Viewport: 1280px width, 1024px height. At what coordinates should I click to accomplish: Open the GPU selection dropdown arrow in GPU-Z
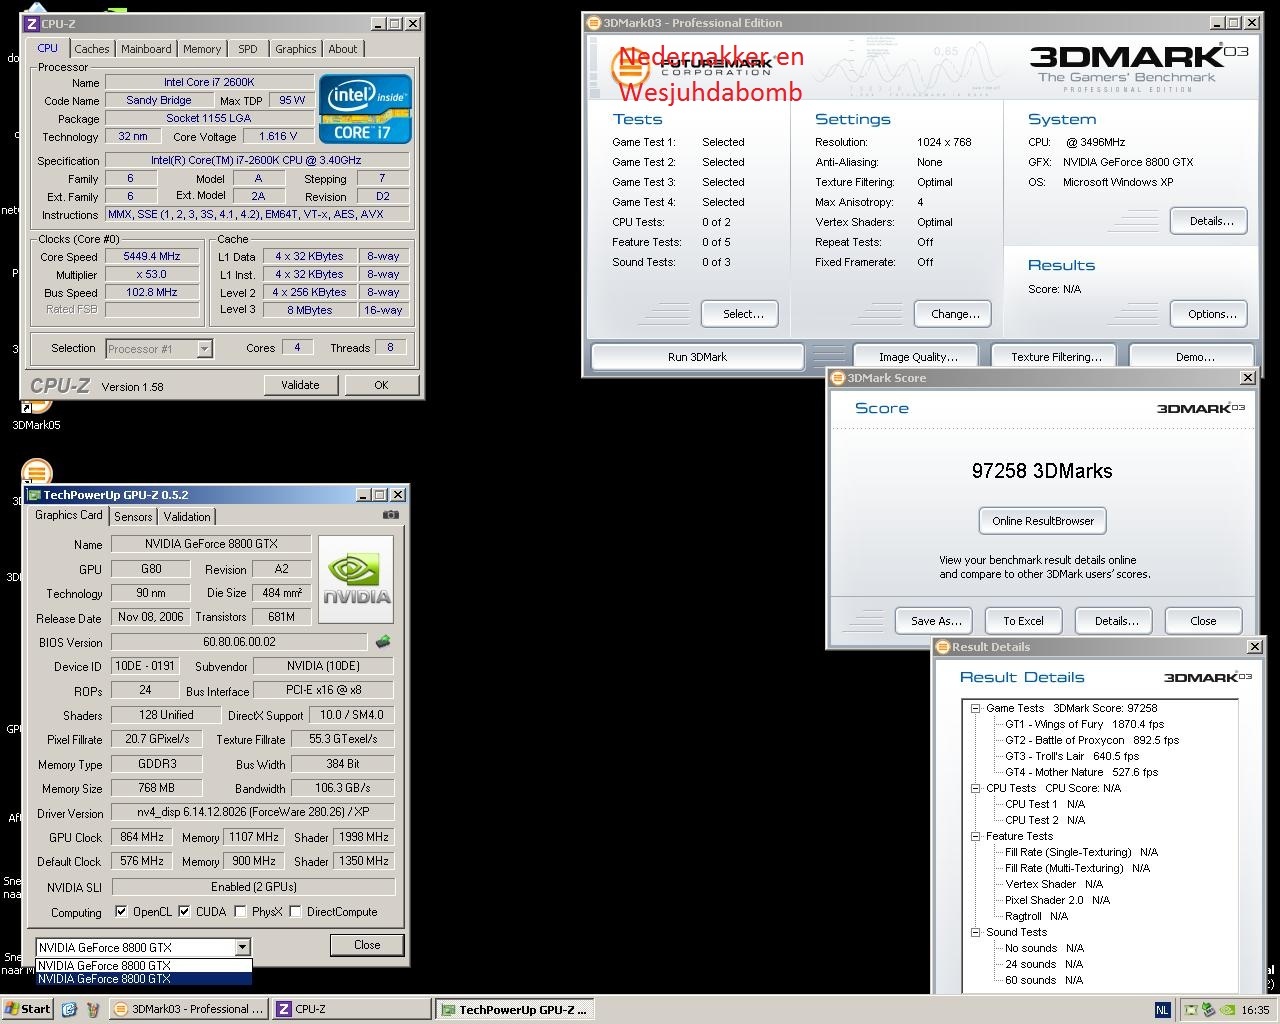[x=242, y=947]
